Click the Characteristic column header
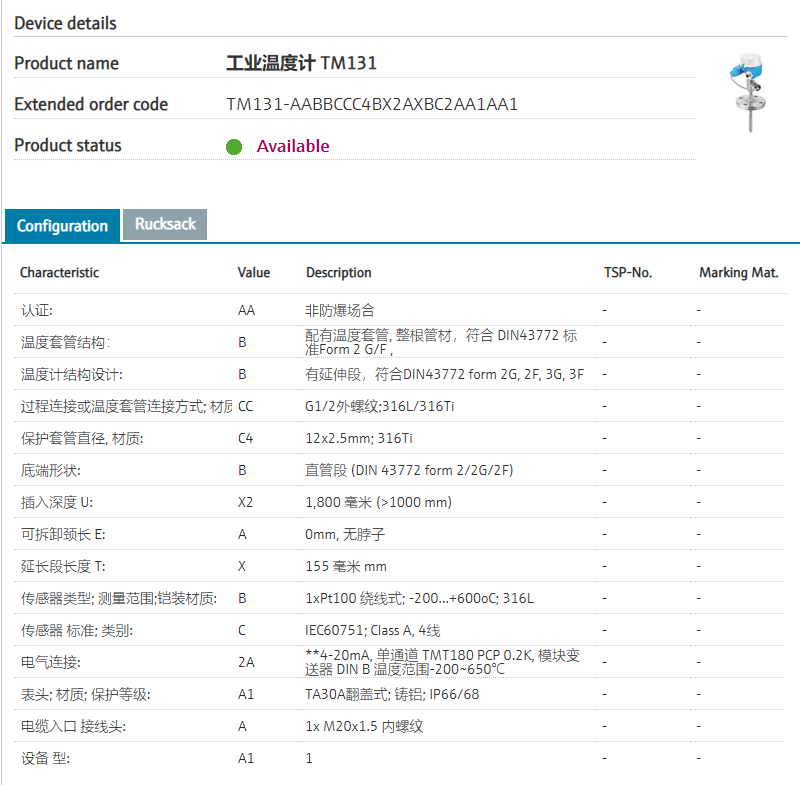Viewport: 800px width, 785px height. pos(59,273)
